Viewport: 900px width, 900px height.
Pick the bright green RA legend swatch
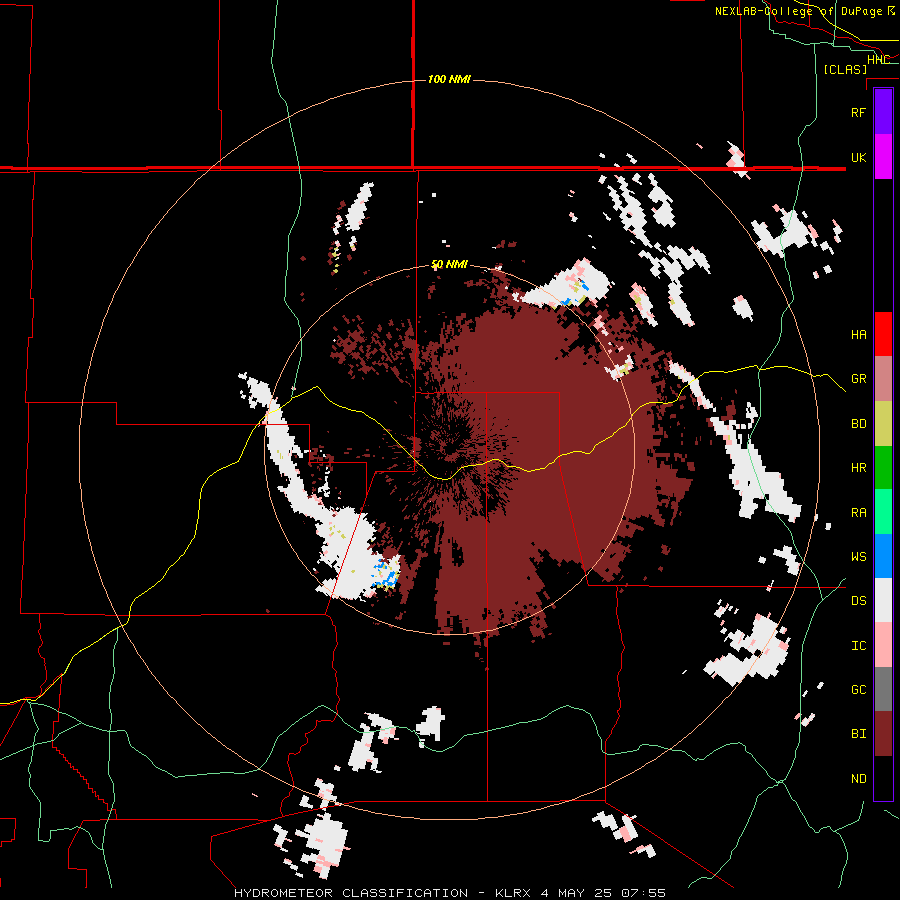pos(883,512)
